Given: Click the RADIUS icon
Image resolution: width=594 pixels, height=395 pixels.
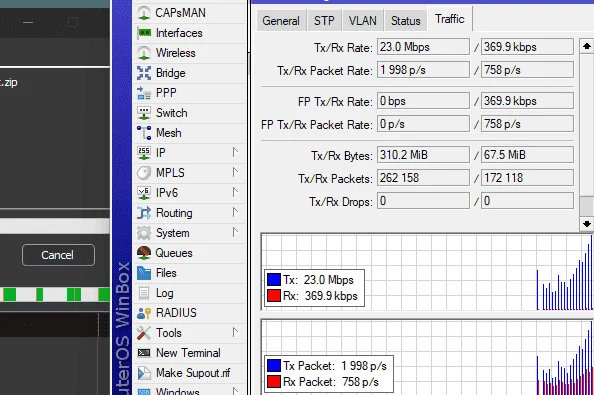Looking at the screenshot, I should 144,313.
